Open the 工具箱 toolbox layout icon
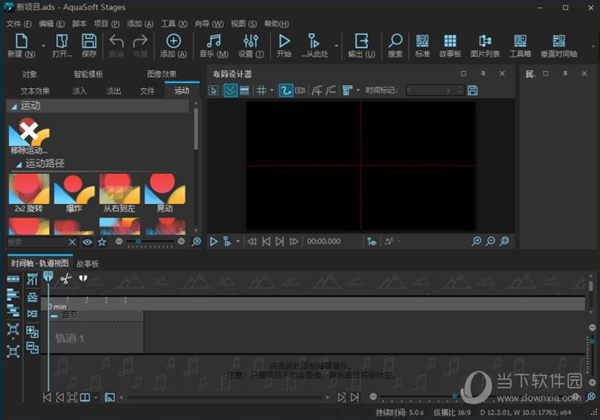Image resolution: width=600 pixels, height=420 pixels. click(x=520, y=41)
